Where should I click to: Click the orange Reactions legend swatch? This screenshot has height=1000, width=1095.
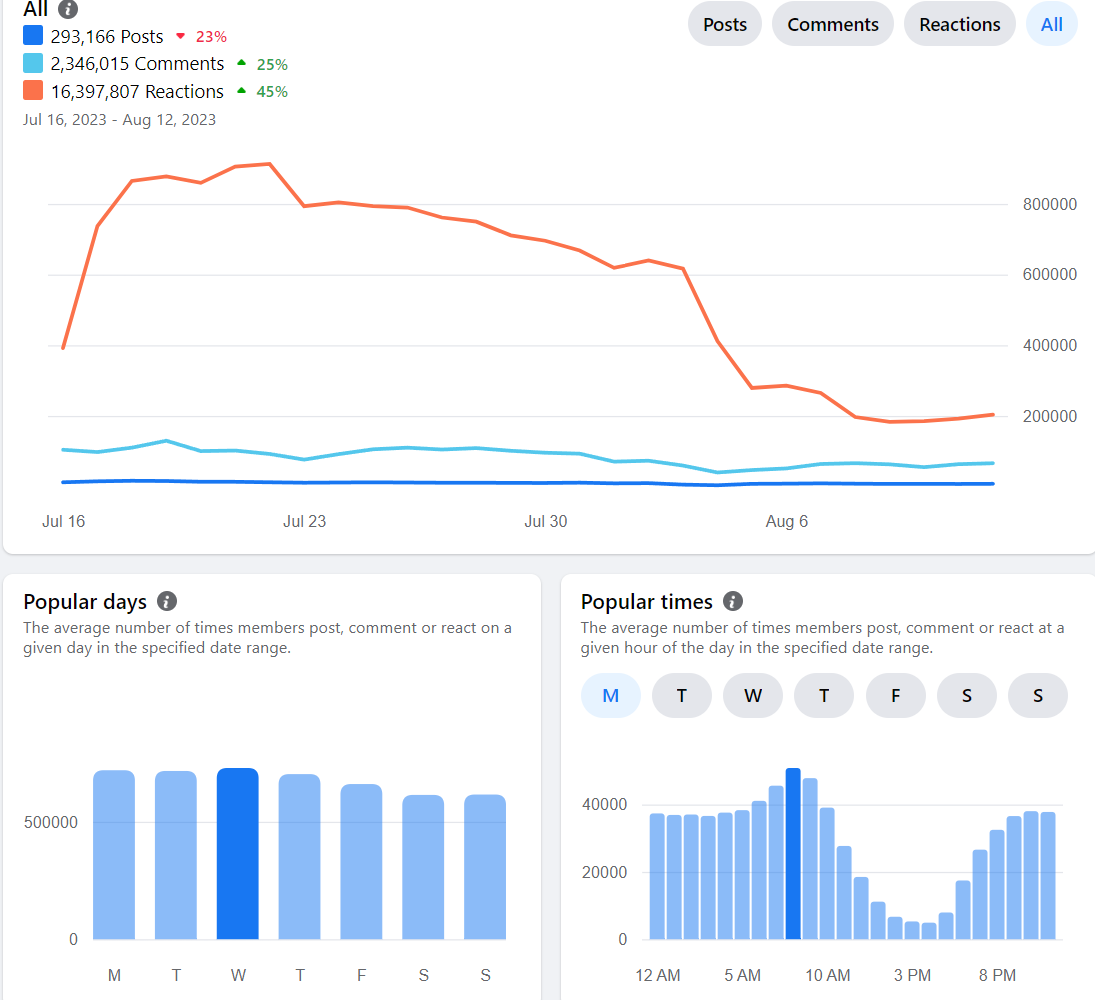click(x=33, y=91)
